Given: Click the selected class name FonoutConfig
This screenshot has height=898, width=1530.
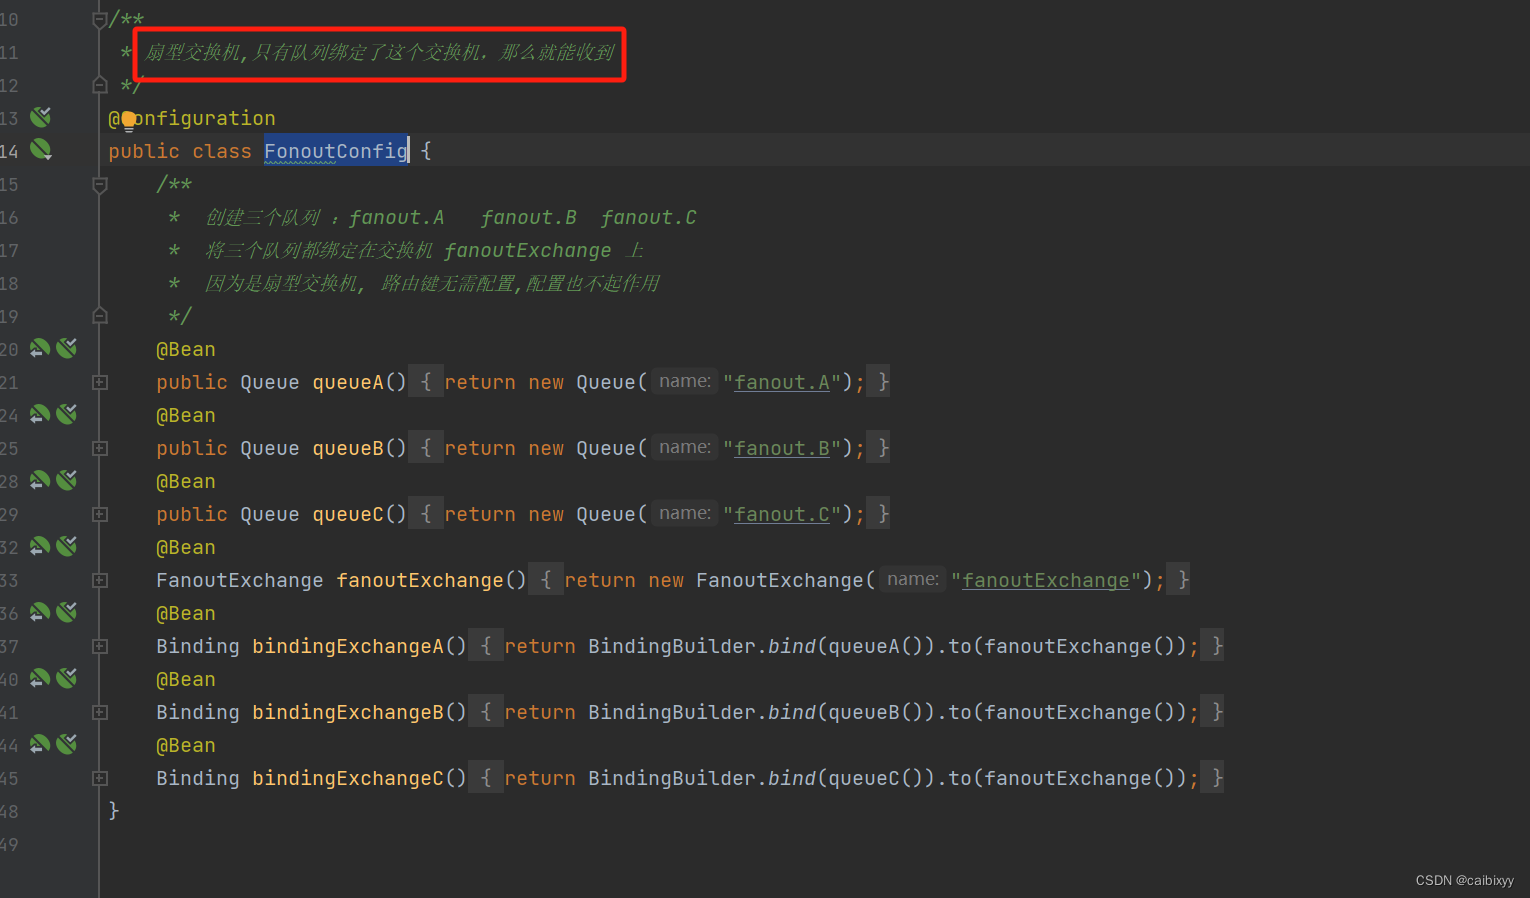Looking at the screenshot, I should coord(336,151).
